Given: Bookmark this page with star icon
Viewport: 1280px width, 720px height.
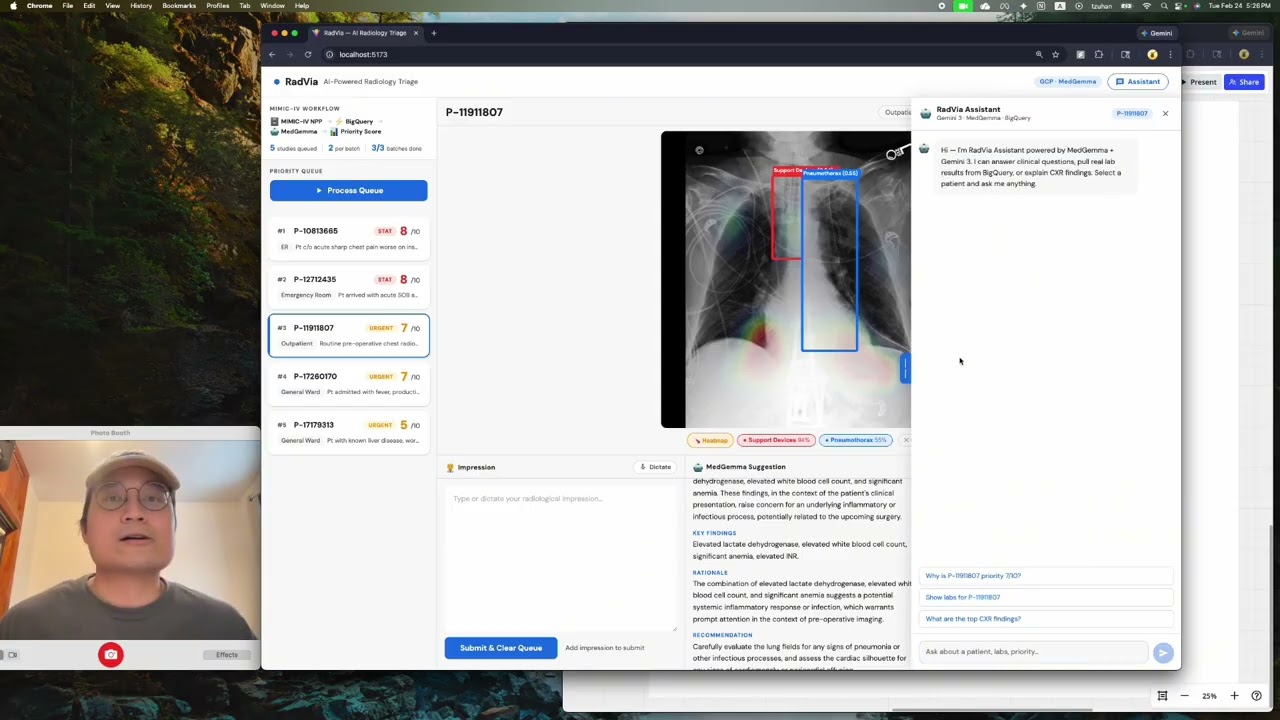Looking at the screenshot, I should [x=1055, y=54].
